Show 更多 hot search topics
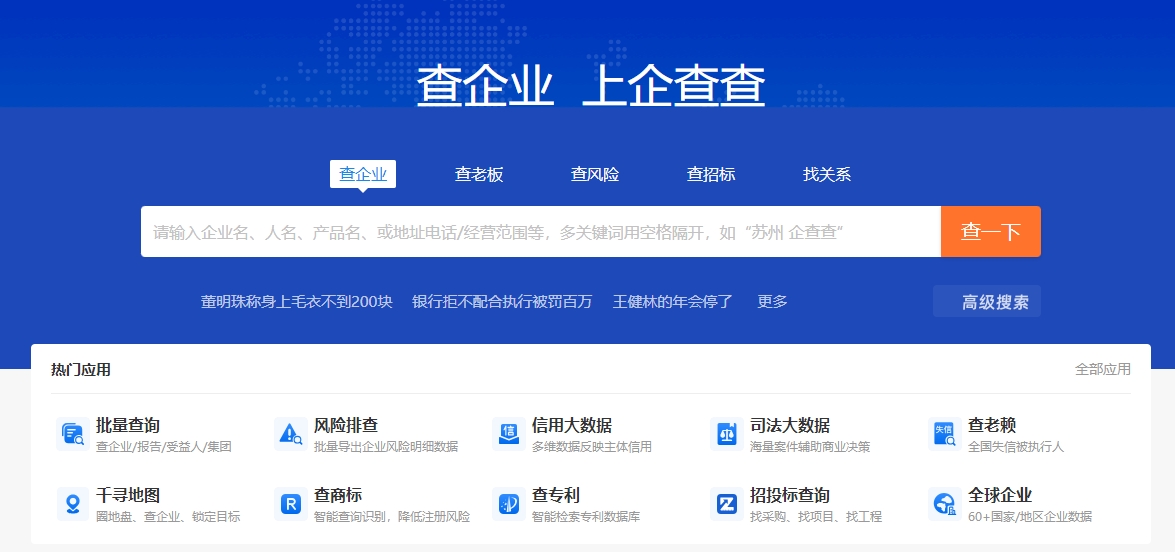The width and height of the screenshot is (1175, 552). point(773,302)
